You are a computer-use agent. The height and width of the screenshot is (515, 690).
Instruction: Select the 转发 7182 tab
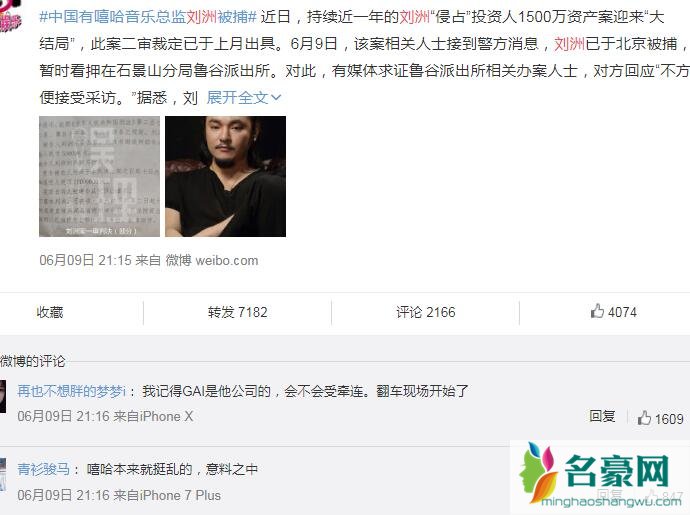238,312
